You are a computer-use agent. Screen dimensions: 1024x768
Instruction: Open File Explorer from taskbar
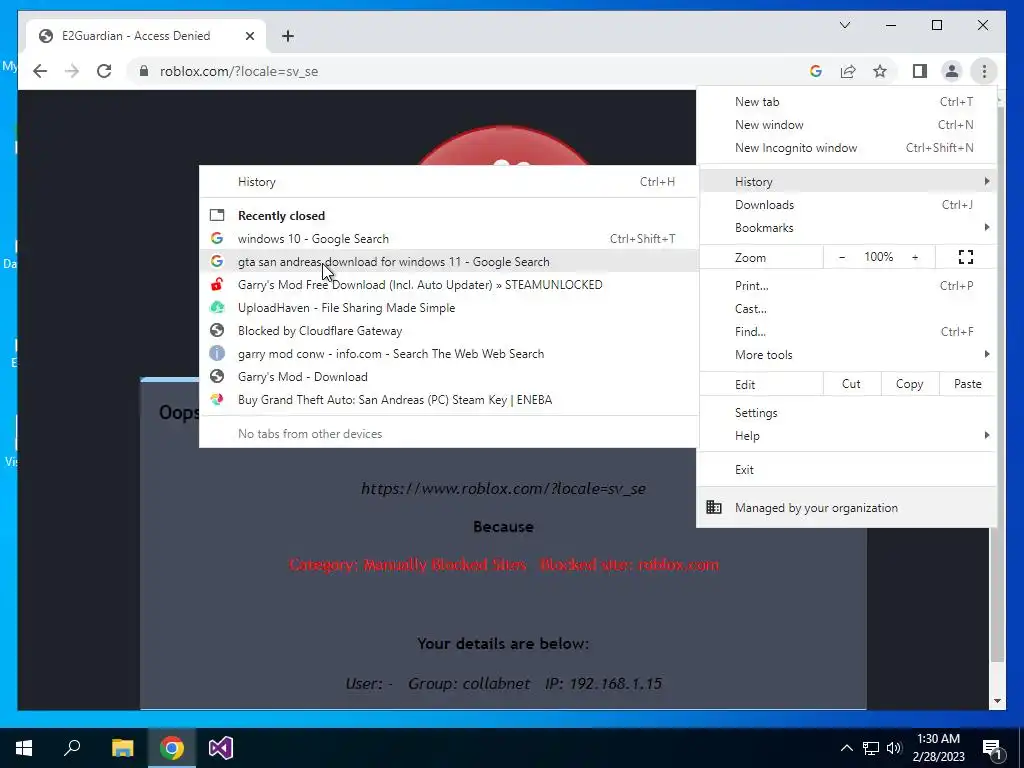(x=122, y=748)
